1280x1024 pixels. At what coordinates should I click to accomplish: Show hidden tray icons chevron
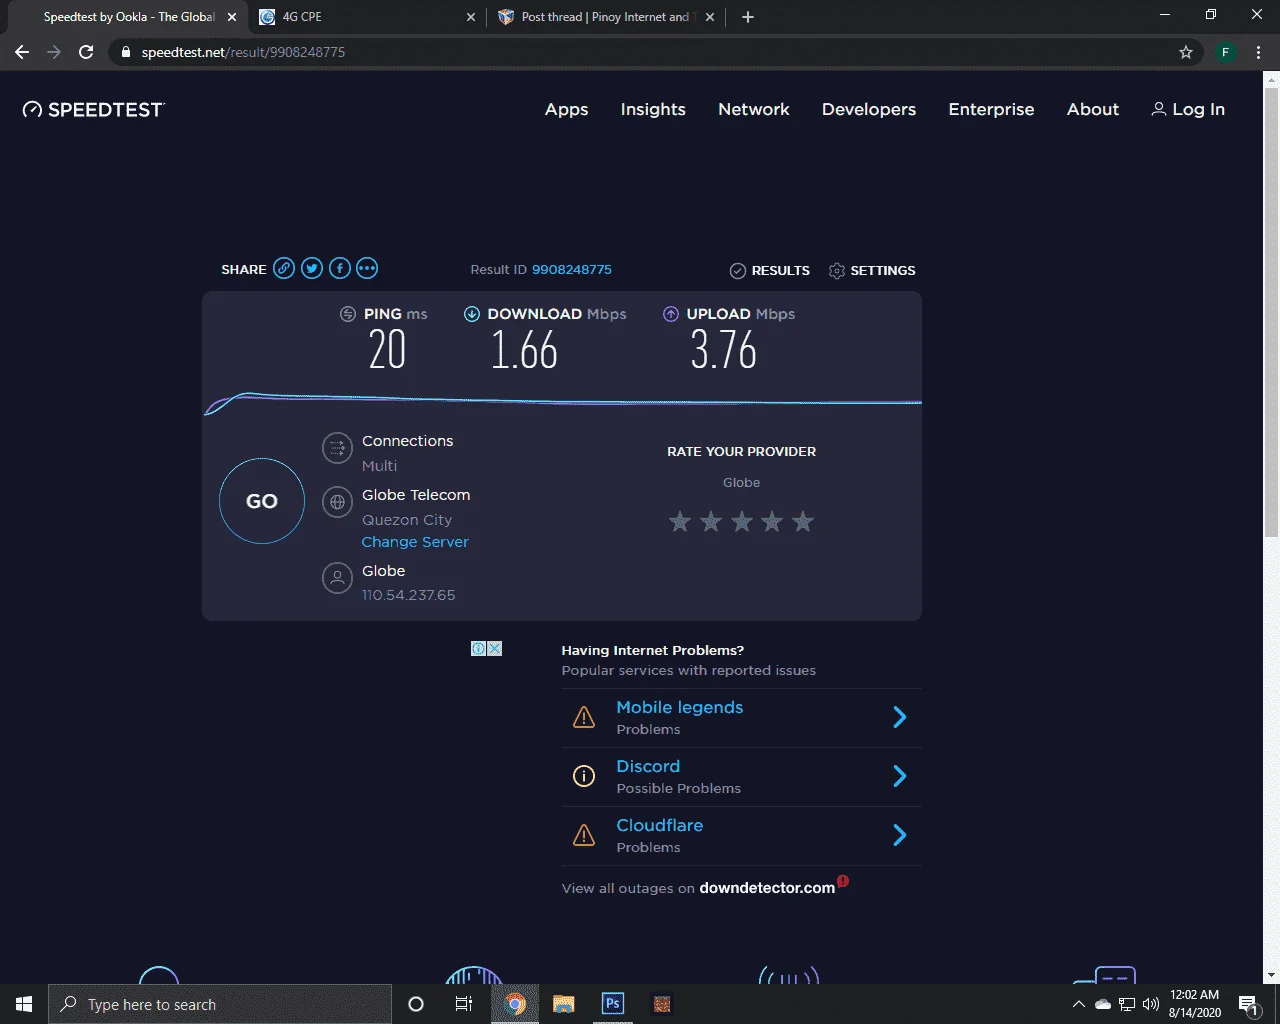[x=1078, y=1004]
